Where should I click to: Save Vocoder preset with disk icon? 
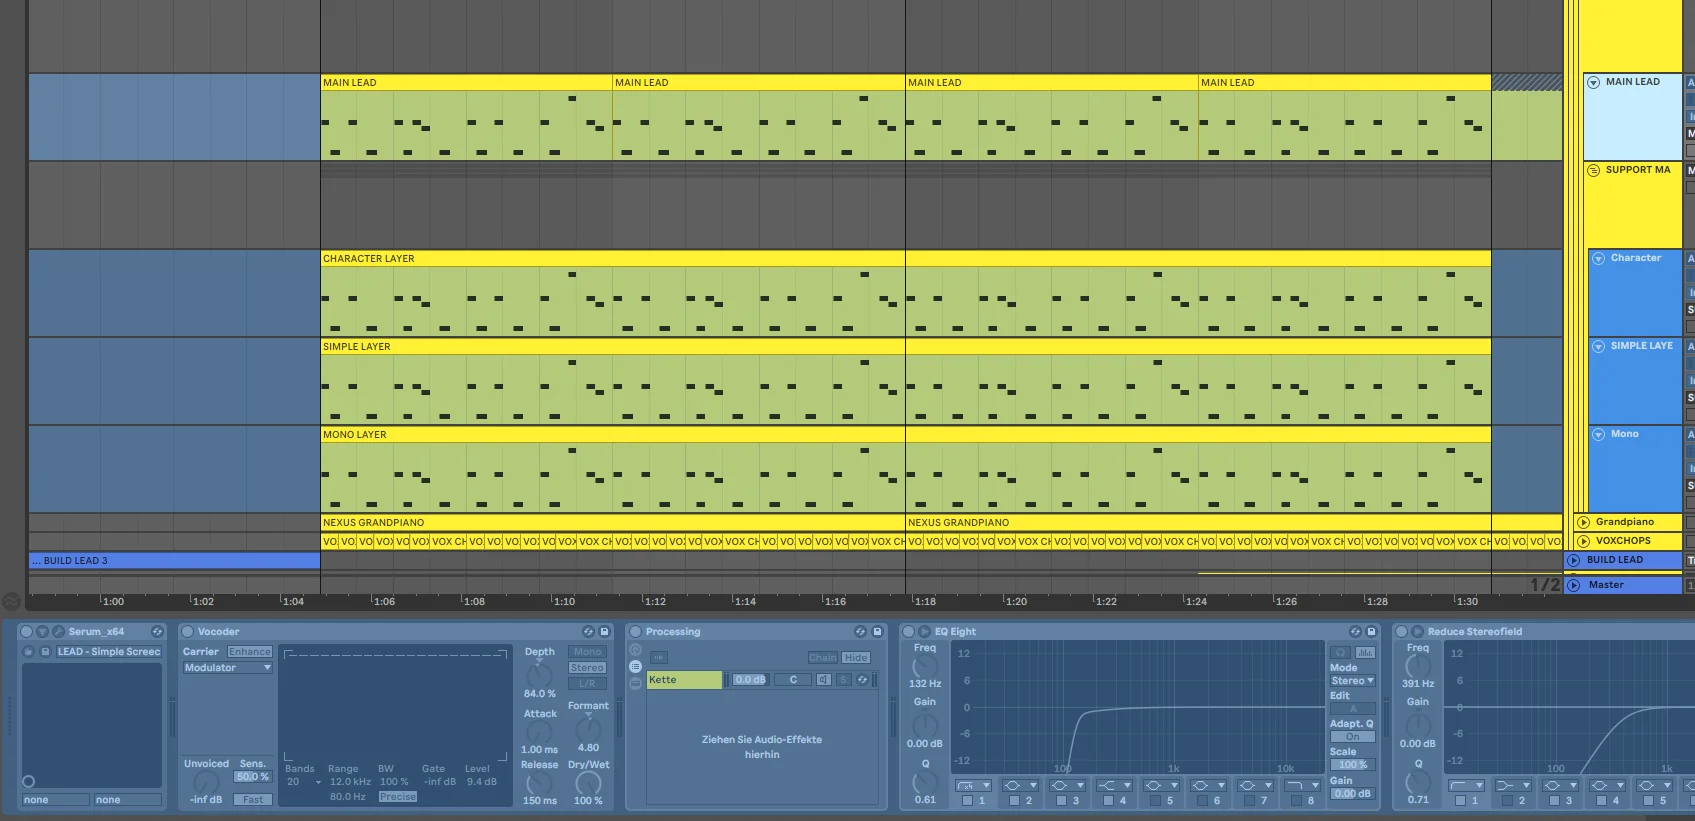pyautogui.click(x=604, y=632)
